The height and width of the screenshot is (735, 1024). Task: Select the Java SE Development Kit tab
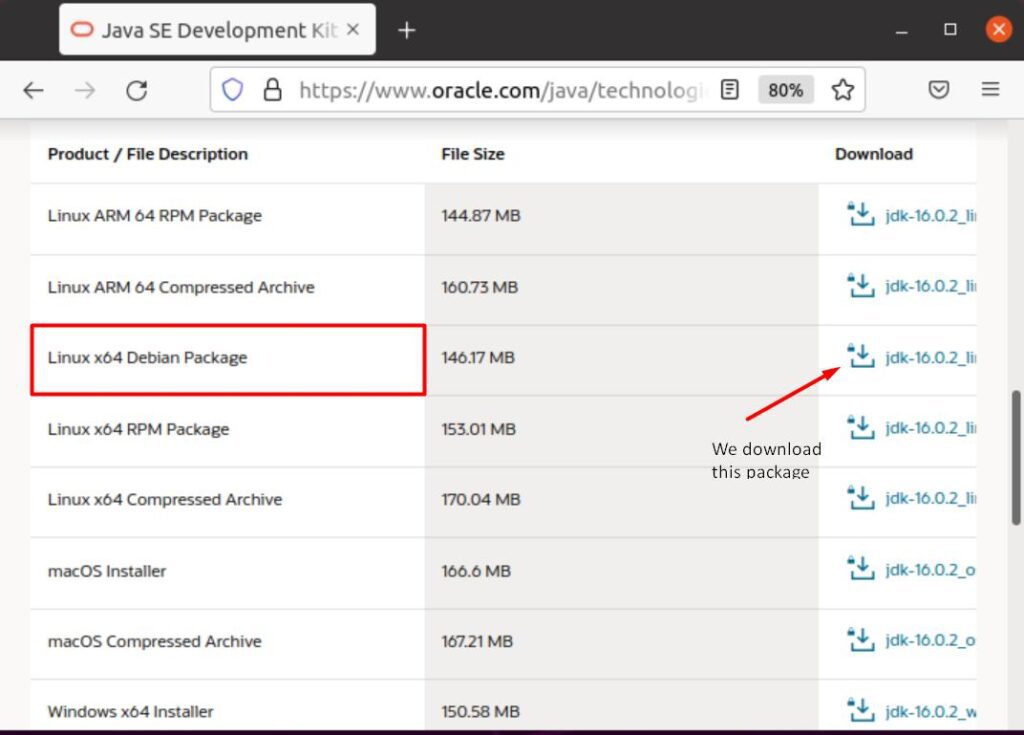pyautogui.click(x=200, y=29)
